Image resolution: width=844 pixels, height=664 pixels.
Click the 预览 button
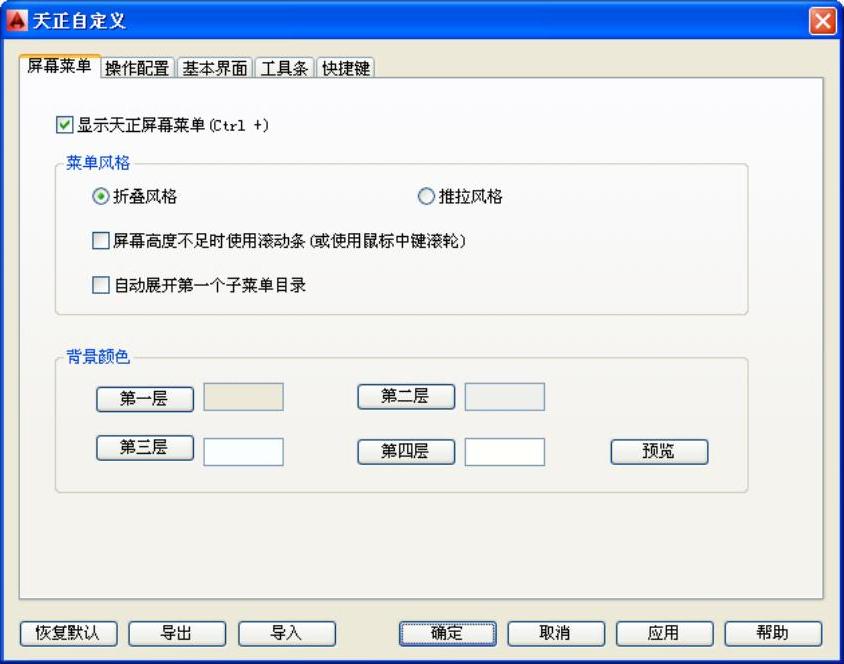pyautogui.click(x=659, y=451)
